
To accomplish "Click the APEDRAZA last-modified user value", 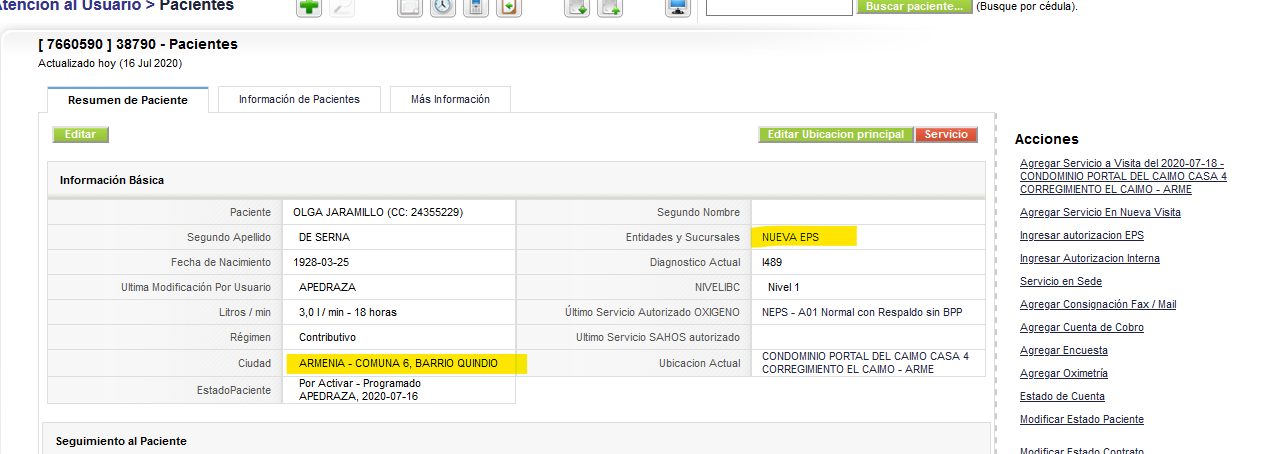I will click(327, 287).
